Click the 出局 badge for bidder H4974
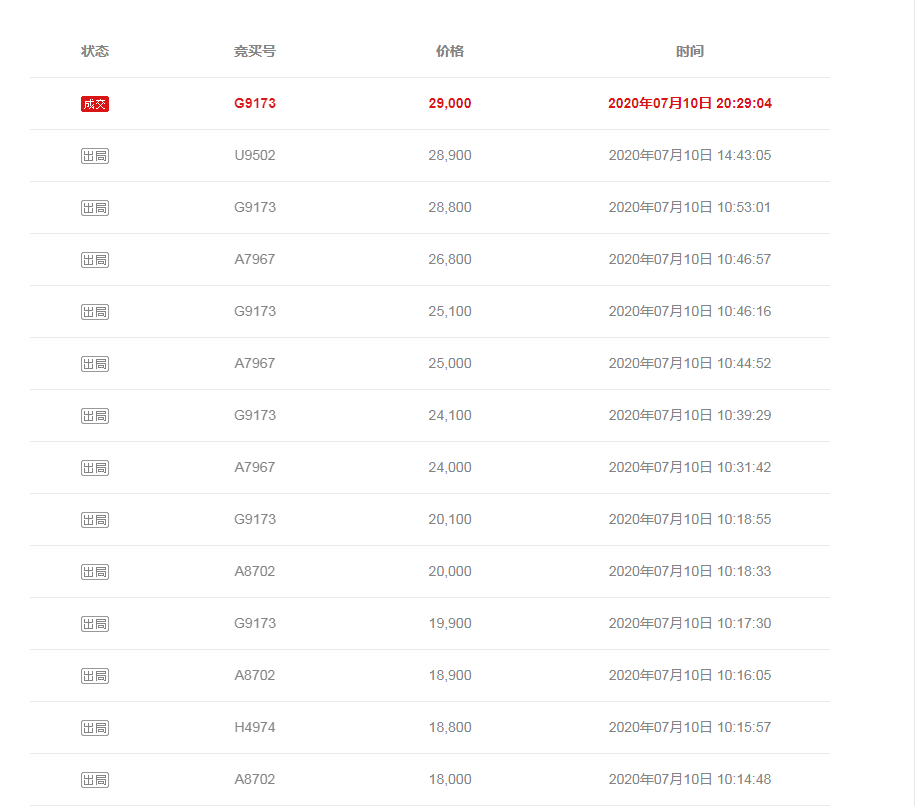This screenshot has height=806, width=921. click(x=95, y=728)
